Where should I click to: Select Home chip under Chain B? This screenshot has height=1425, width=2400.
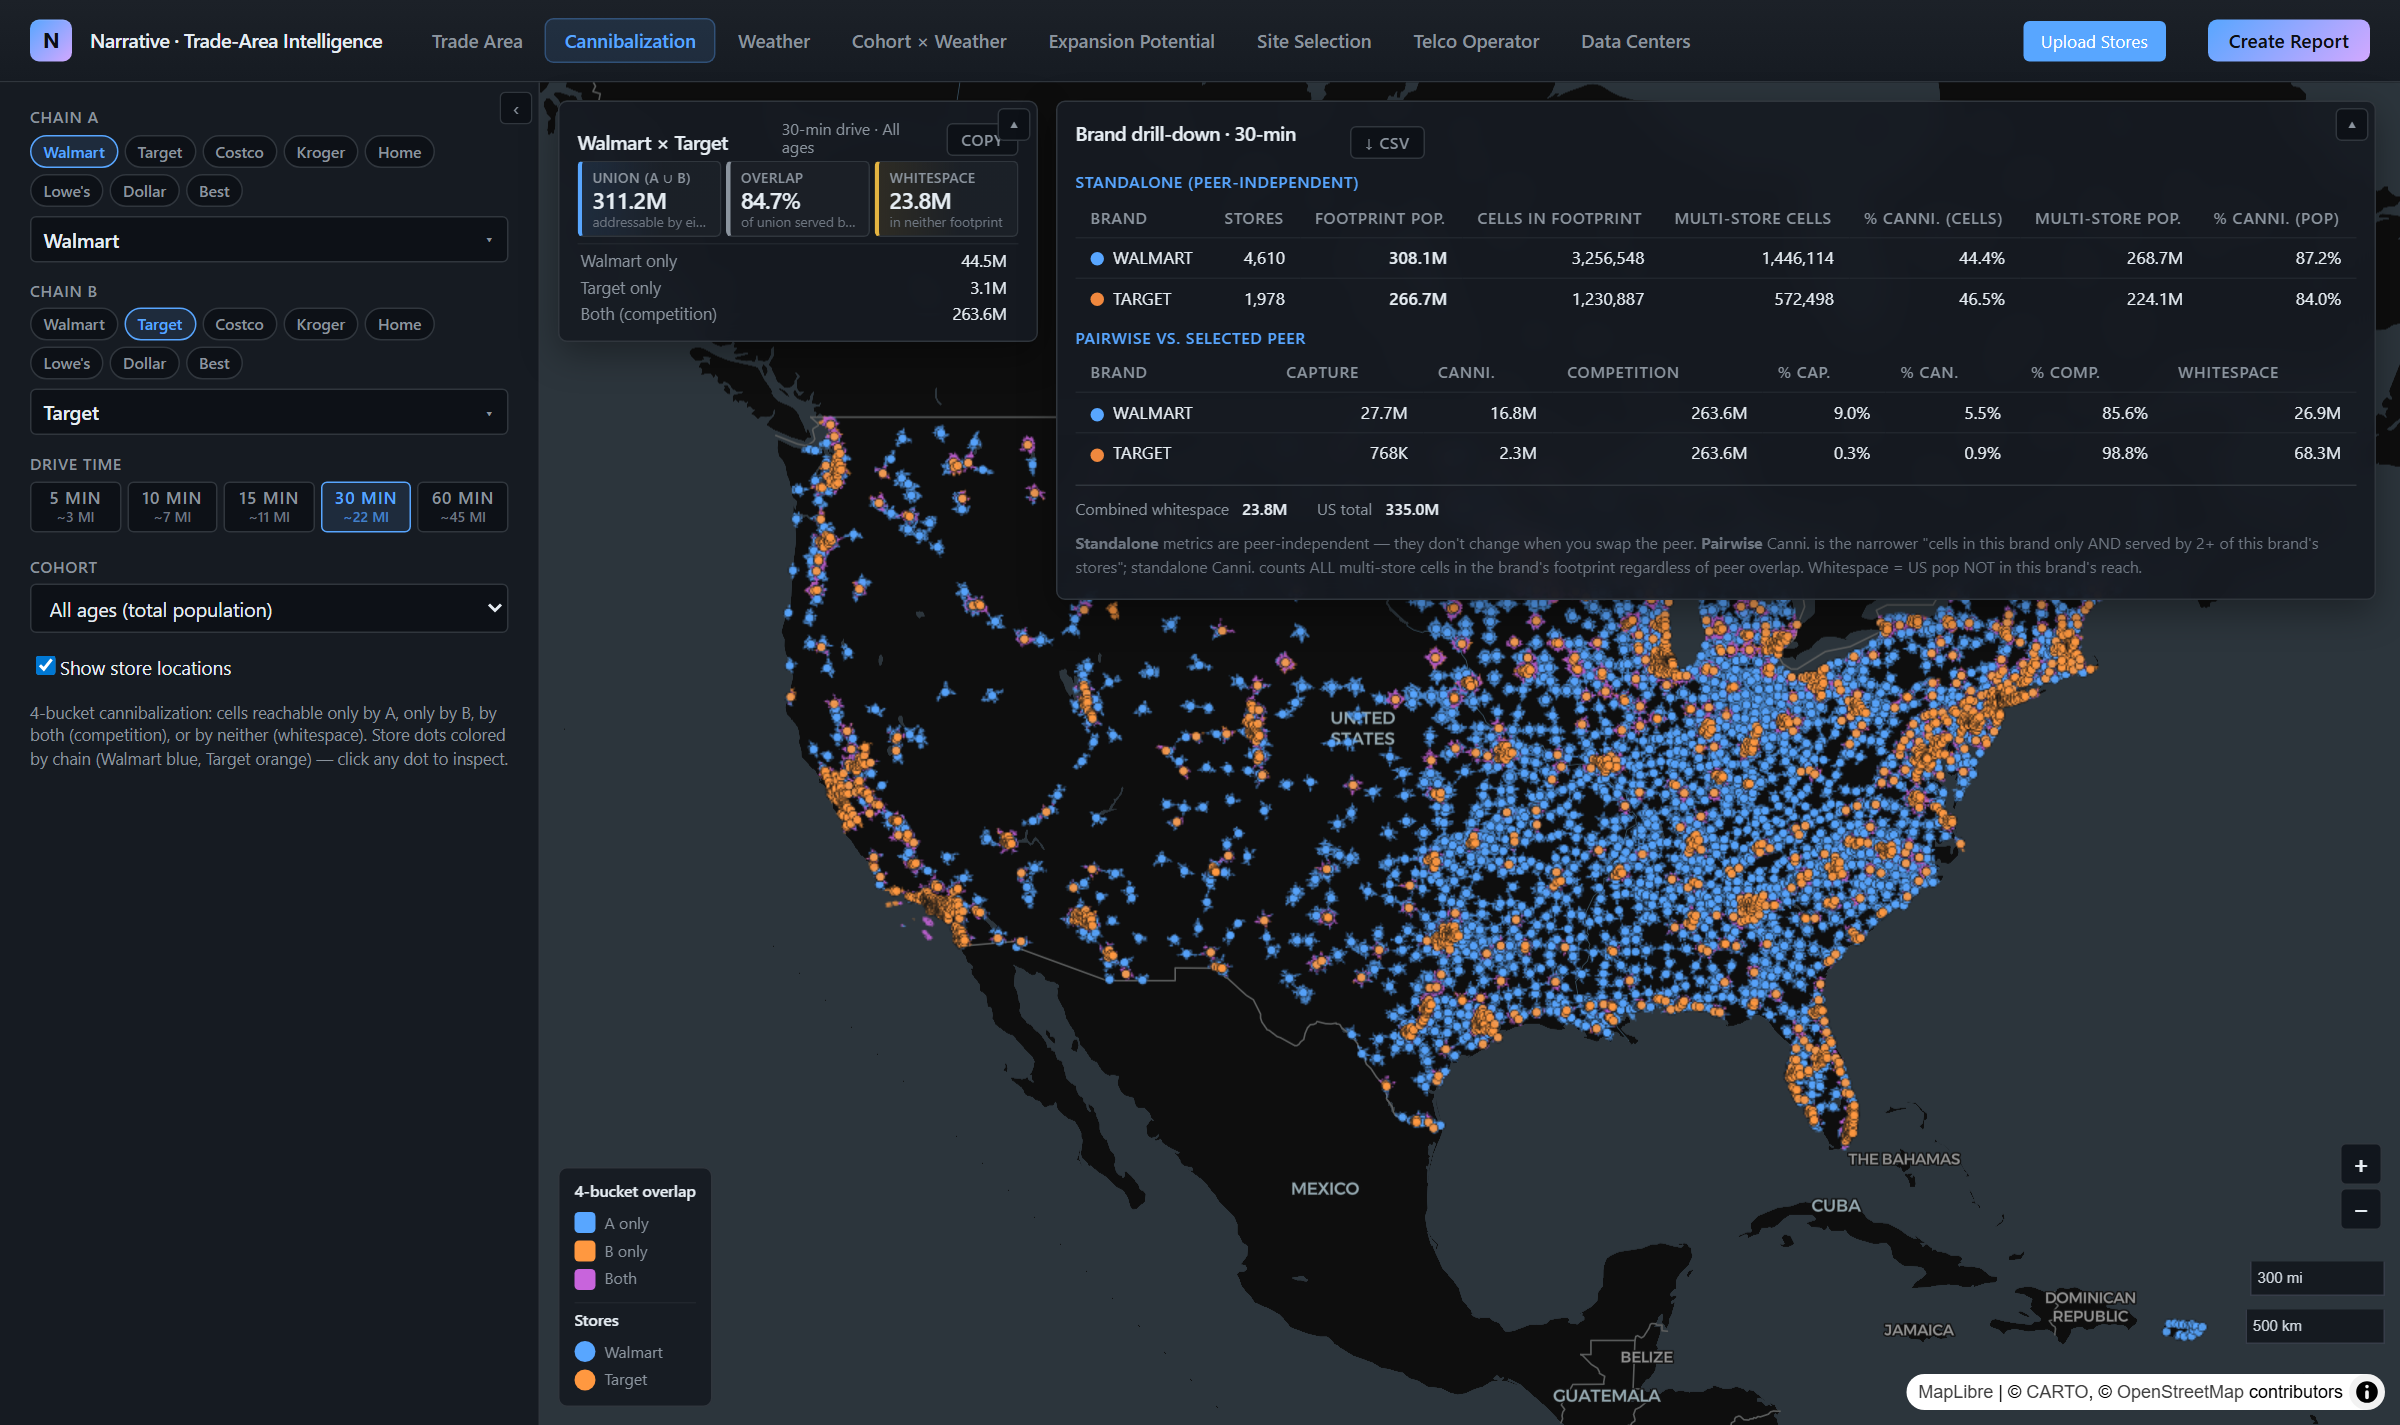400,324
